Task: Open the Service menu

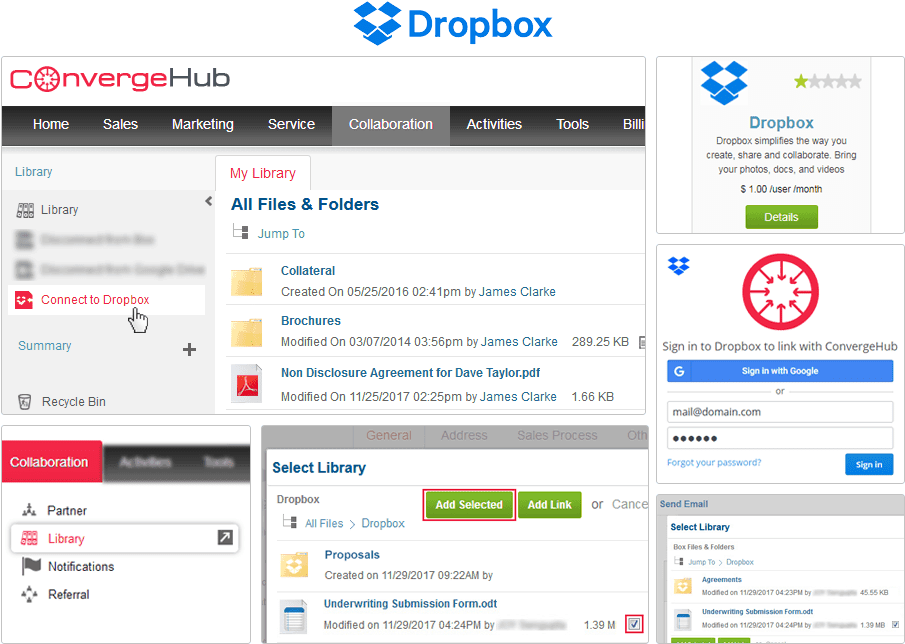Action: pos(291,124)
